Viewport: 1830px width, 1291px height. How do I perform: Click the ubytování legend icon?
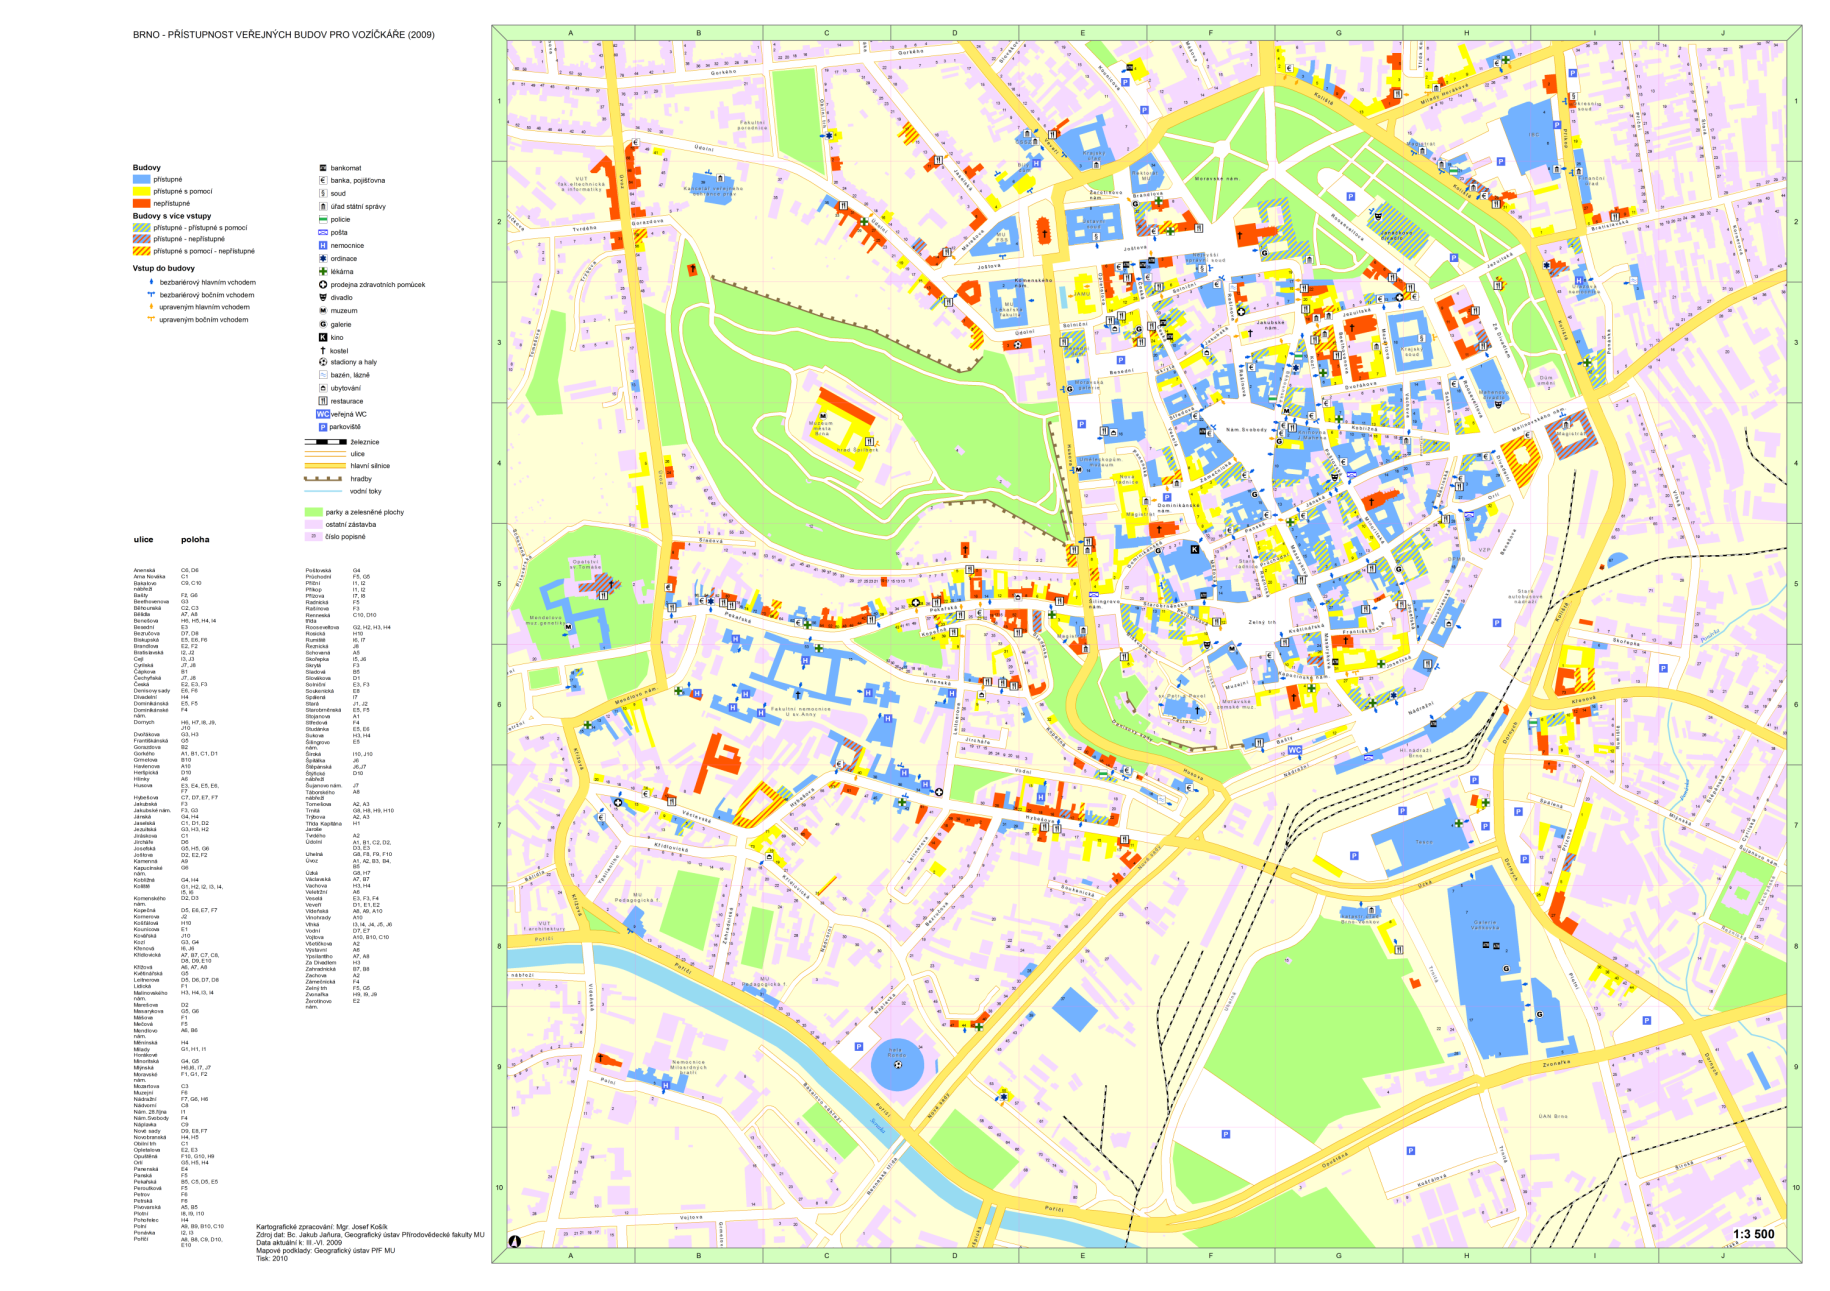tap(323, 388)
